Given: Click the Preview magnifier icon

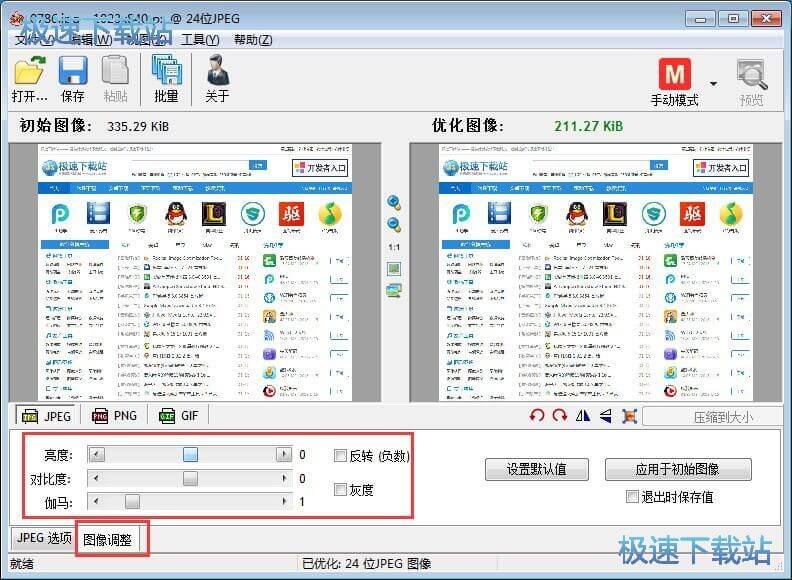Looking at the screenshot, I should coord(752,75).
